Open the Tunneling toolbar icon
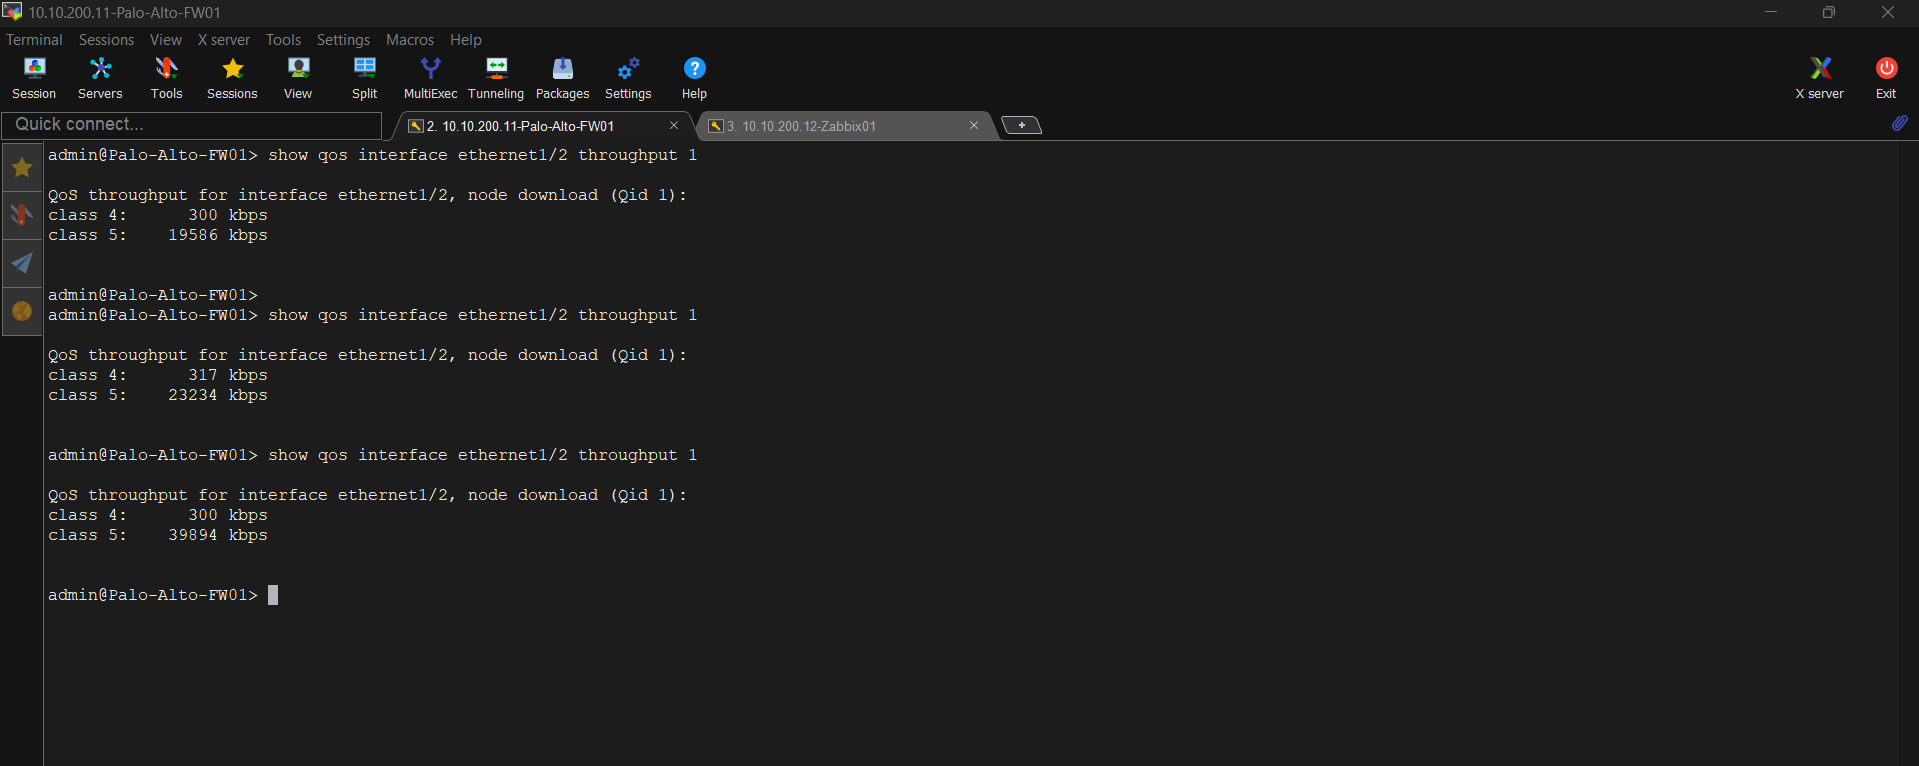The image size is (1919, 766). point(496,78)
